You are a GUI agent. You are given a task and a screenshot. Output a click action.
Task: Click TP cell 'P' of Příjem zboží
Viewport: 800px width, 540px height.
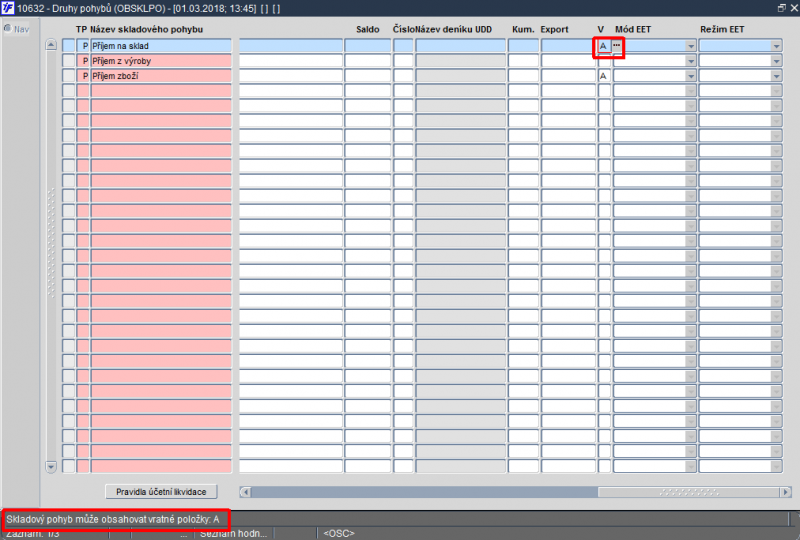click(83, 76)
